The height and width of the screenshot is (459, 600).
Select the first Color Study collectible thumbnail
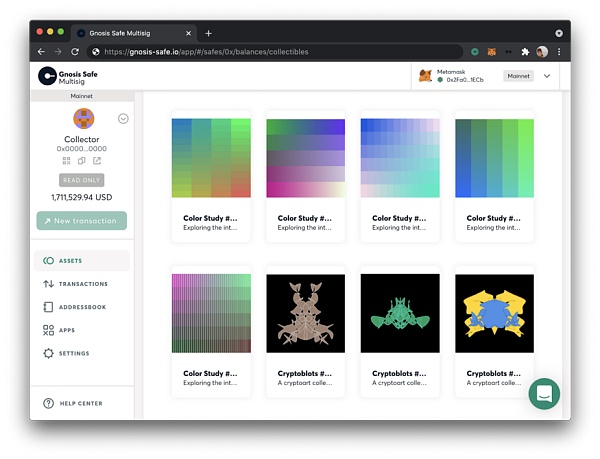point(211,158)
